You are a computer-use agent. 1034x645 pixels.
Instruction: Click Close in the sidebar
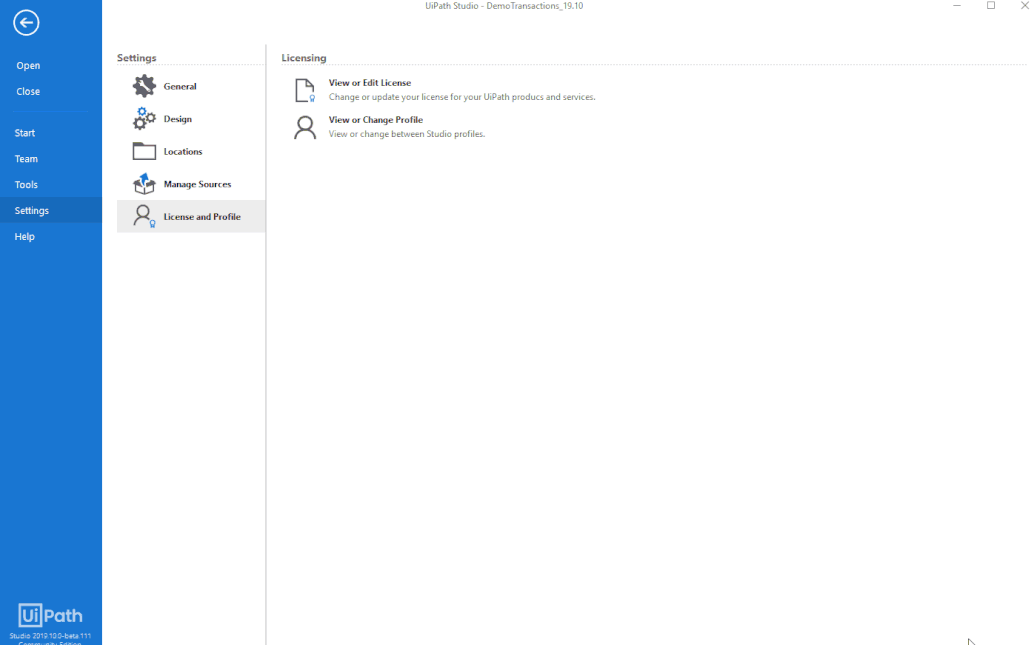pyautogui.click(x=27, y=90)
